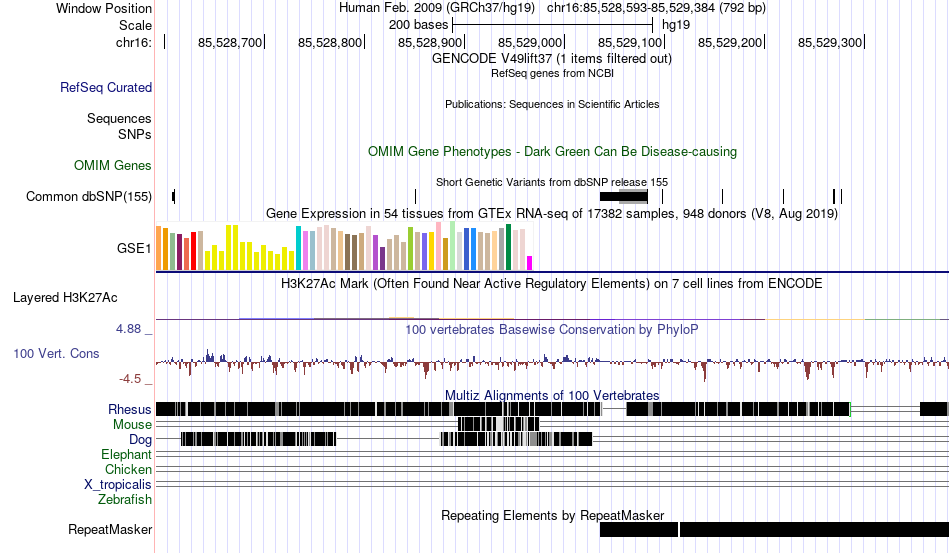Image resolution: width=950 pixels, height=553 pixels.
Task: Select the Zebrafish alignment row label
Action: click(x=125, y=500)
